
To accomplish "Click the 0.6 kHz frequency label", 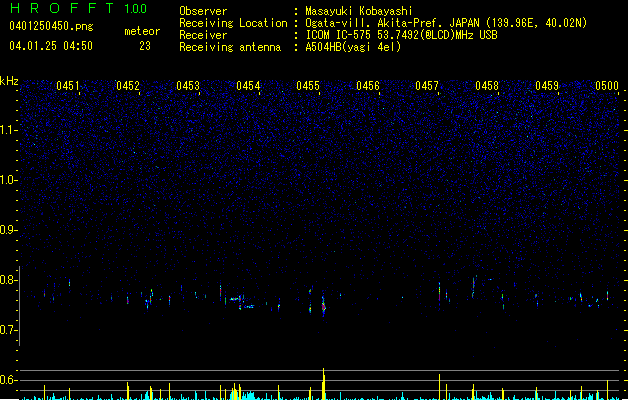I will 8,380.
